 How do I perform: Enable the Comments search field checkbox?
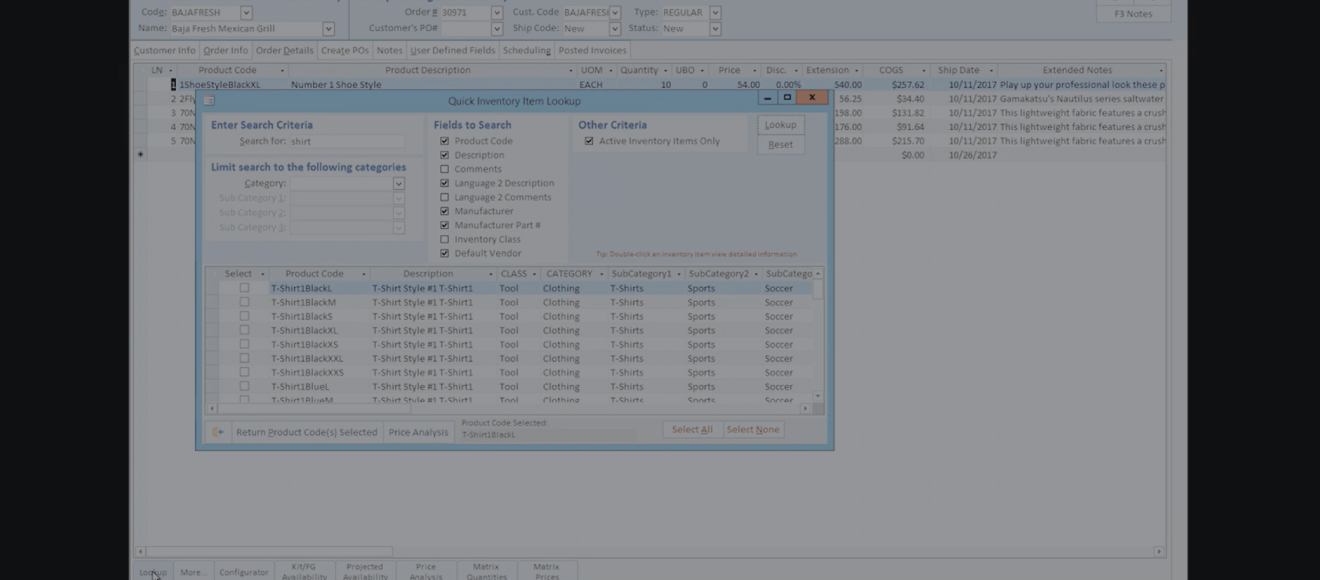coord(445,169)
